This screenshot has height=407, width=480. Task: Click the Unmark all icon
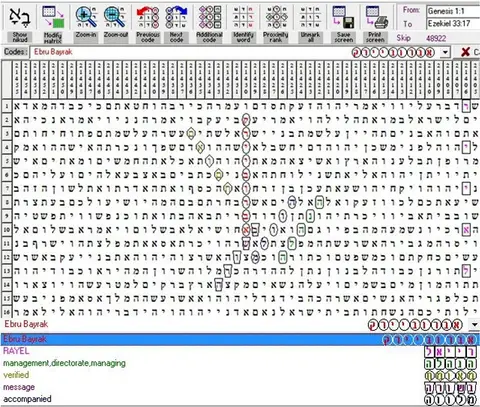tap(310, 17)
